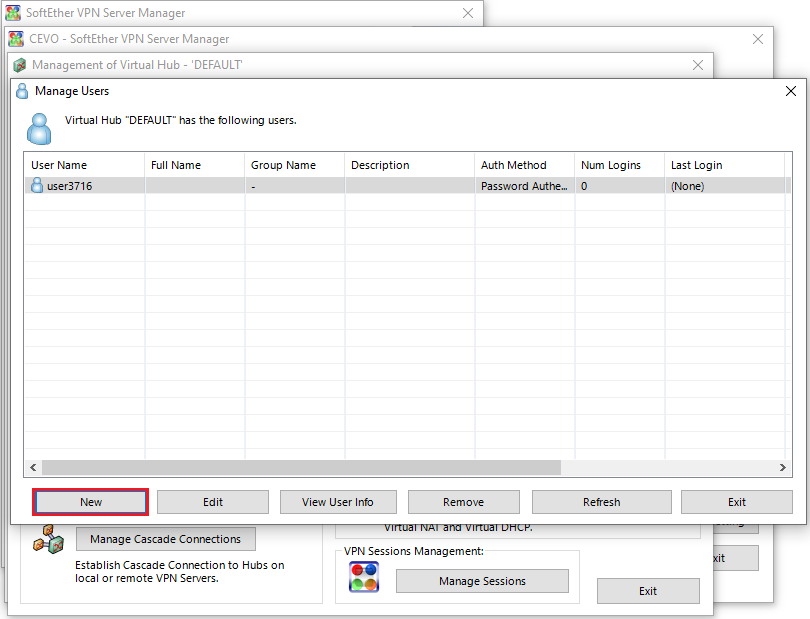
Task: Click the SoftEther VPN Server Manager title icon
Action: point(12,14)
